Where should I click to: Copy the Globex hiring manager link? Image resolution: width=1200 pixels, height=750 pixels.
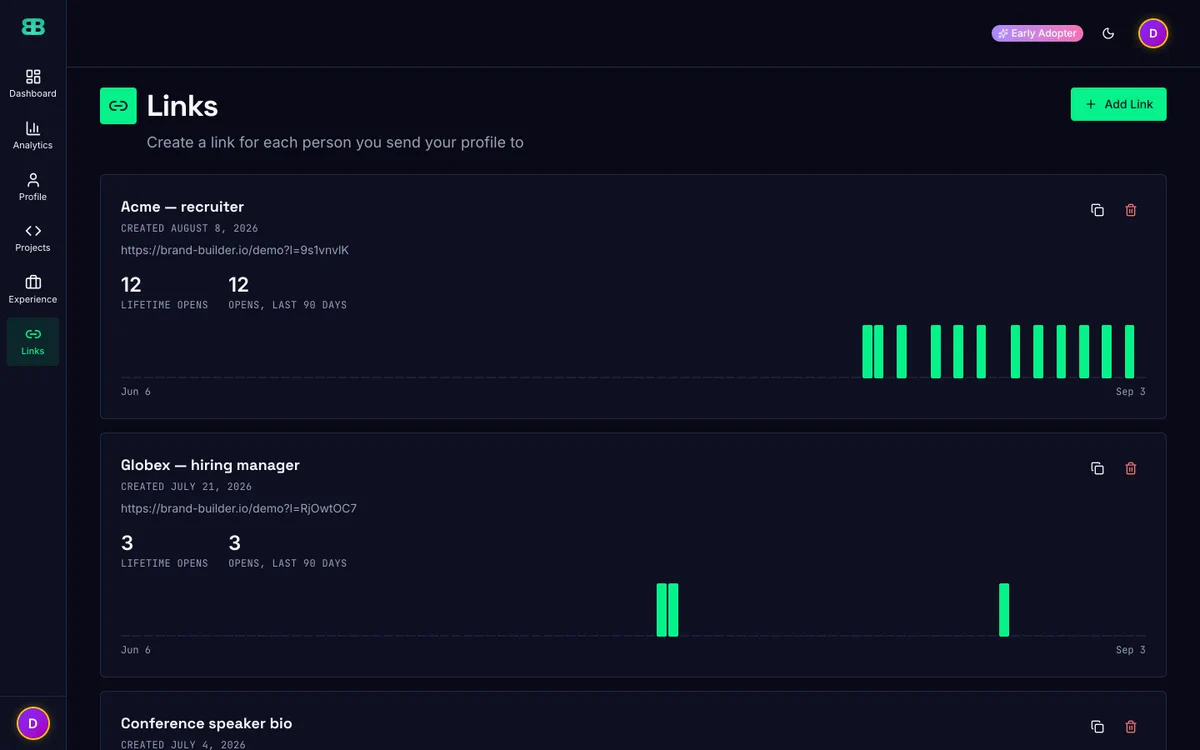[1097, 468]
